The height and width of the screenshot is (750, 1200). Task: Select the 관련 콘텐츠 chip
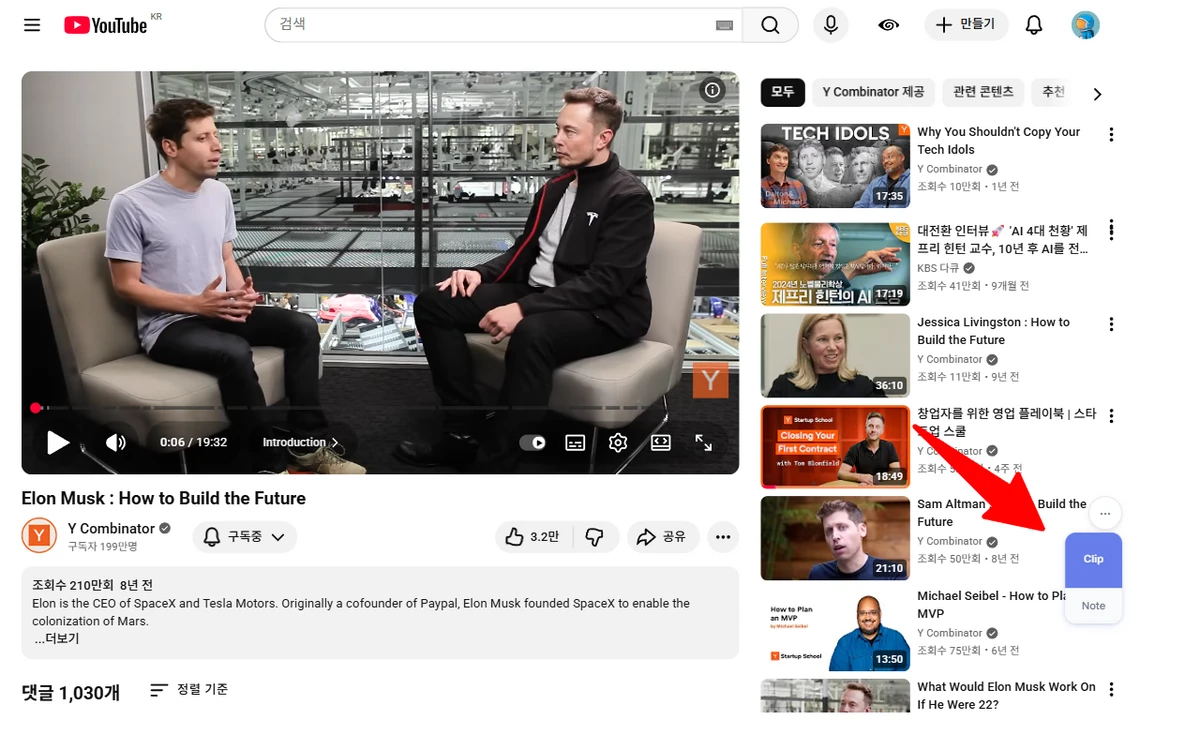pos(983,92)
